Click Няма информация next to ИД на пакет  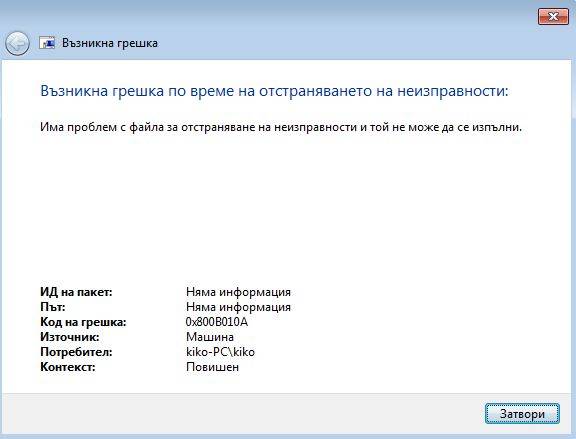click(x=238, y=292)
